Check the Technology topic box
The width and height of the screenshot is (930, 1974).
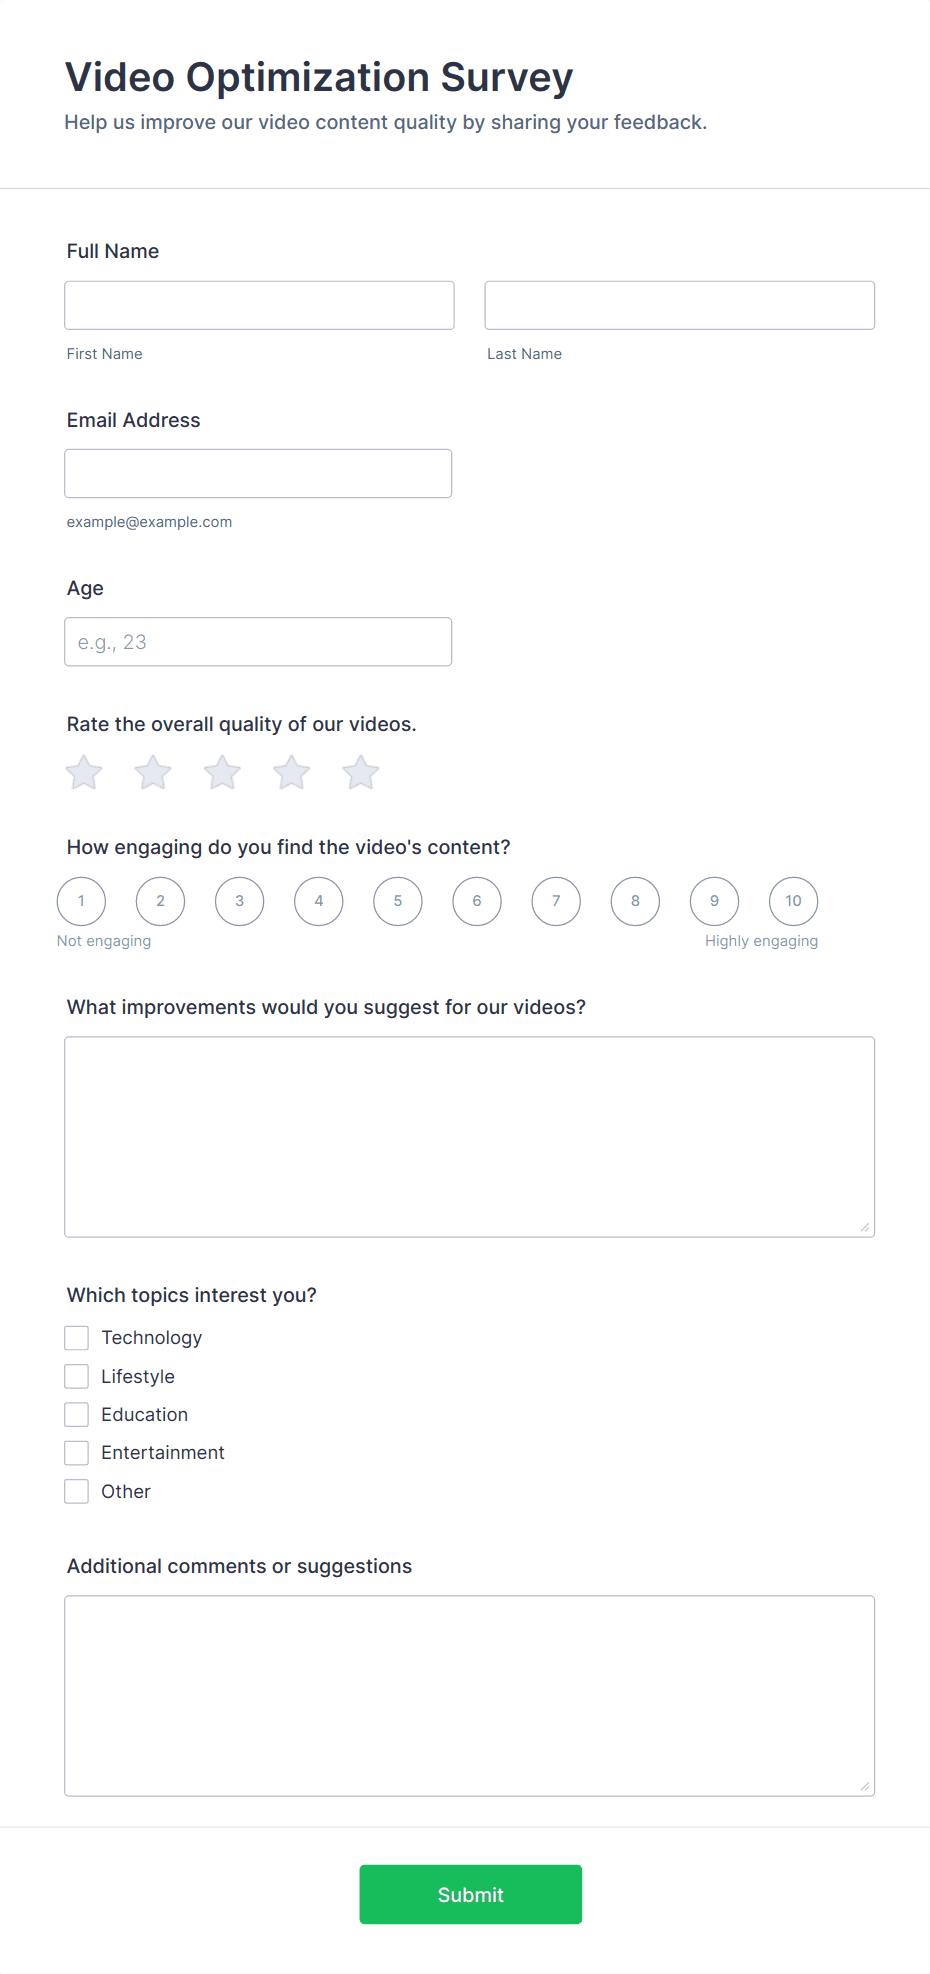tap(77, 1338)
